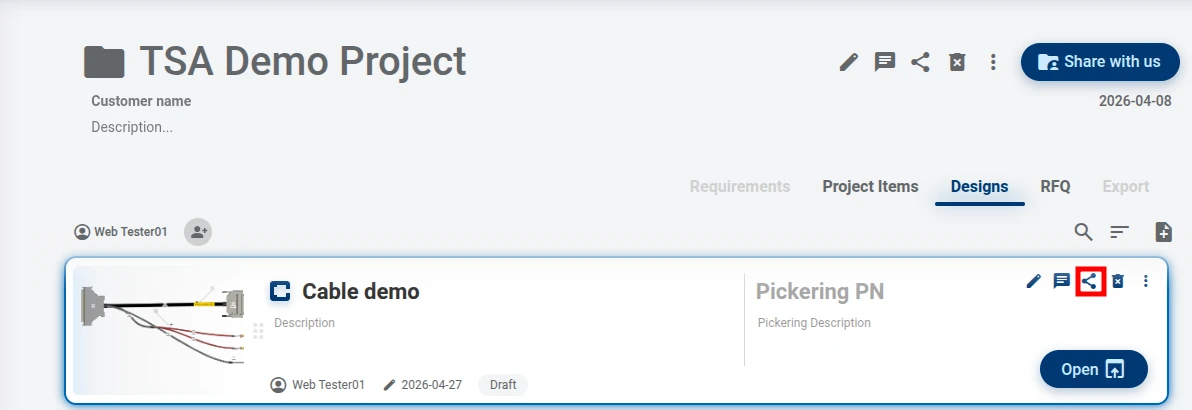Click the project share icon in header
The image size is (1192, 410).
coord(921,62)
